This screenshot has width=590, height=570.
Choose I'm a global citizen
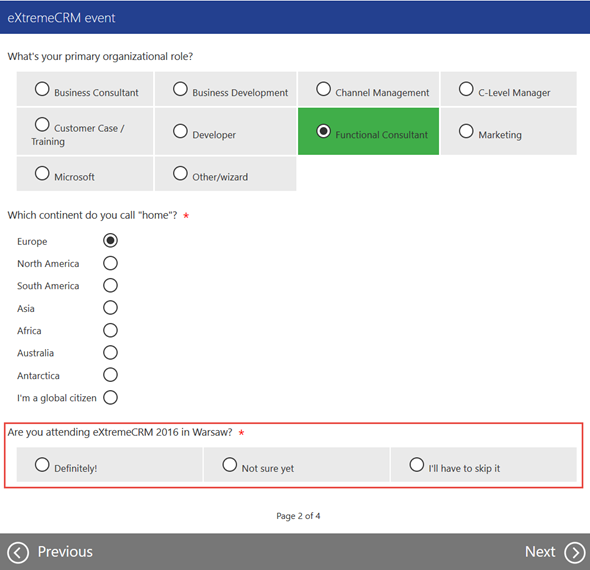110,397
